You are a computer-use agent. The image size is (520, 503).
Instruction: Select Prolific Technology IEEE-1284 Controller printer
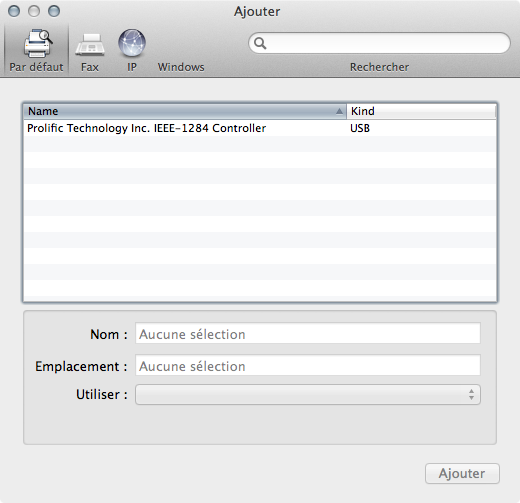[x=260, y=128]
